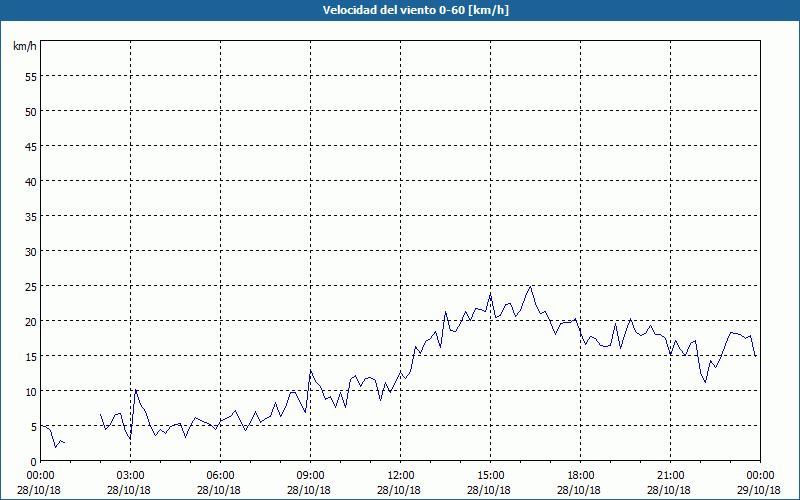Image resolution: width=800 pixels, height=500 pixels.
Task: Click the chart title 'Velocidad del viento 0-60 [km/h]'
Action: (x=416, y=10)
